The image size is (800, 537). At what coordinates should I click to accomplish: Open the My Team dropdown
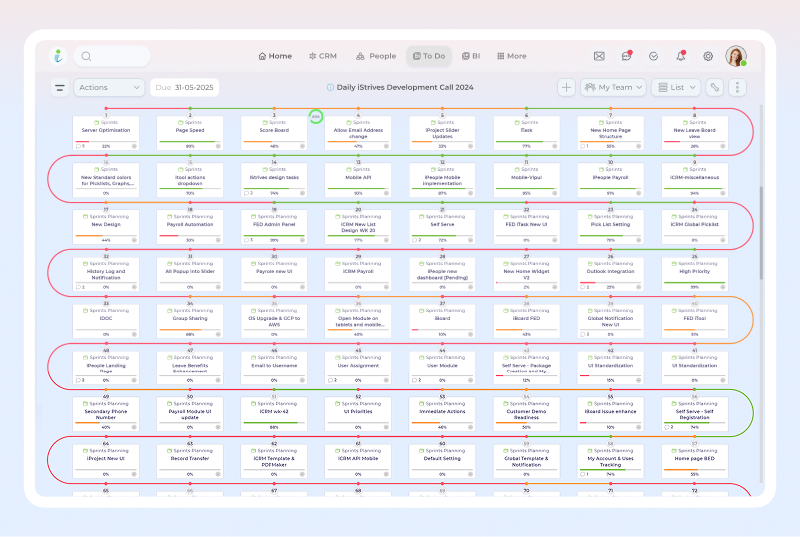[613, 88]
